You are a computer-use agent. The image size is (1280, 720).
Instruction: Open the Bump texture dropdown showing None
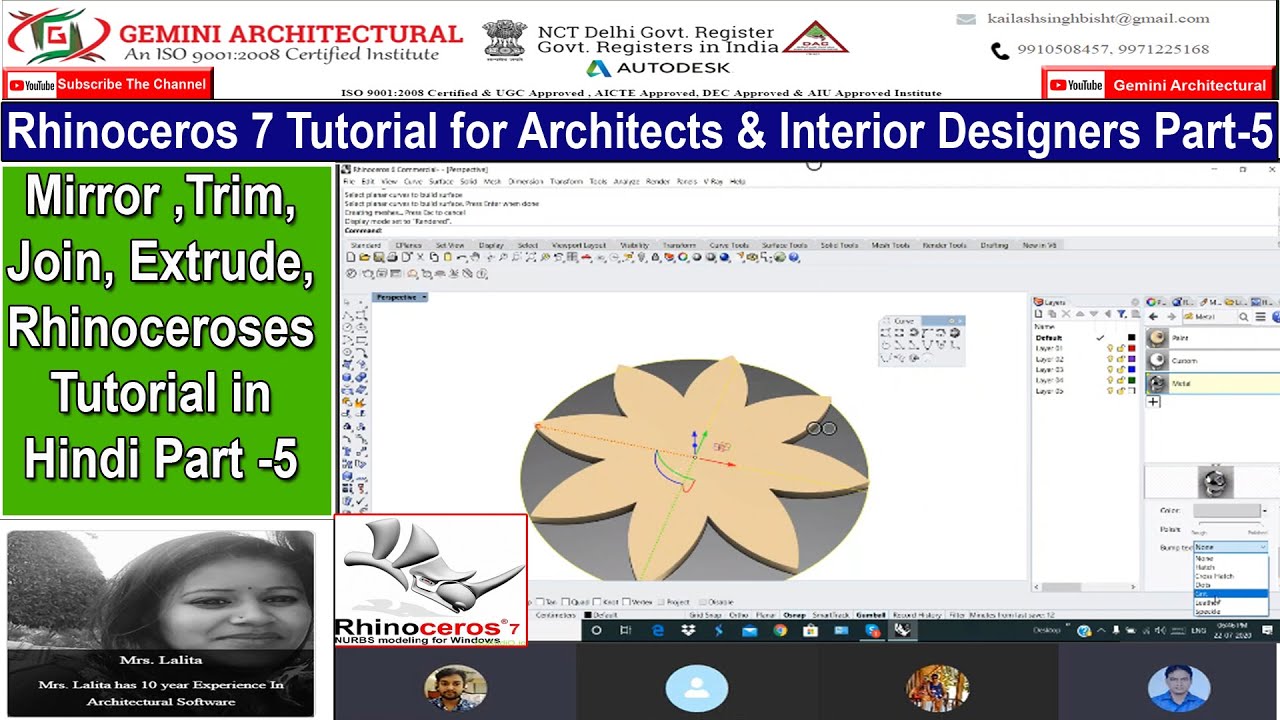(x=1231, y=547)
